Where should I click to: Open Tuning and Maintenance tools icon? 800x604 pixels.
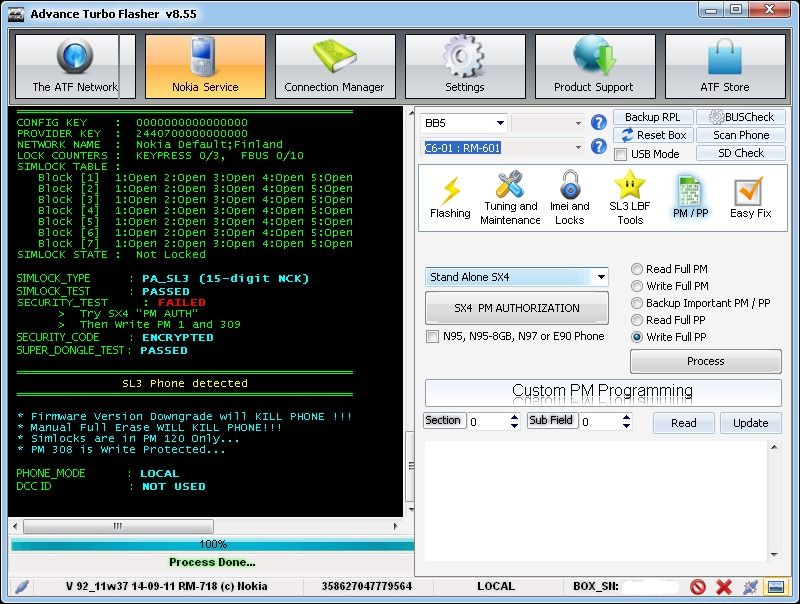510,185
